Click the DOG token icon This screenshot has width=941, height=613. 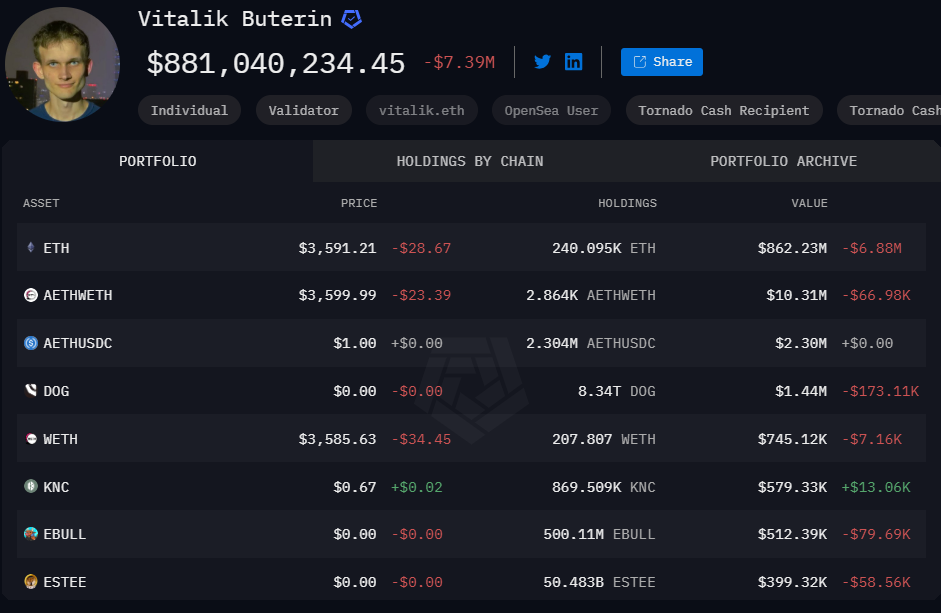point(27,391)
